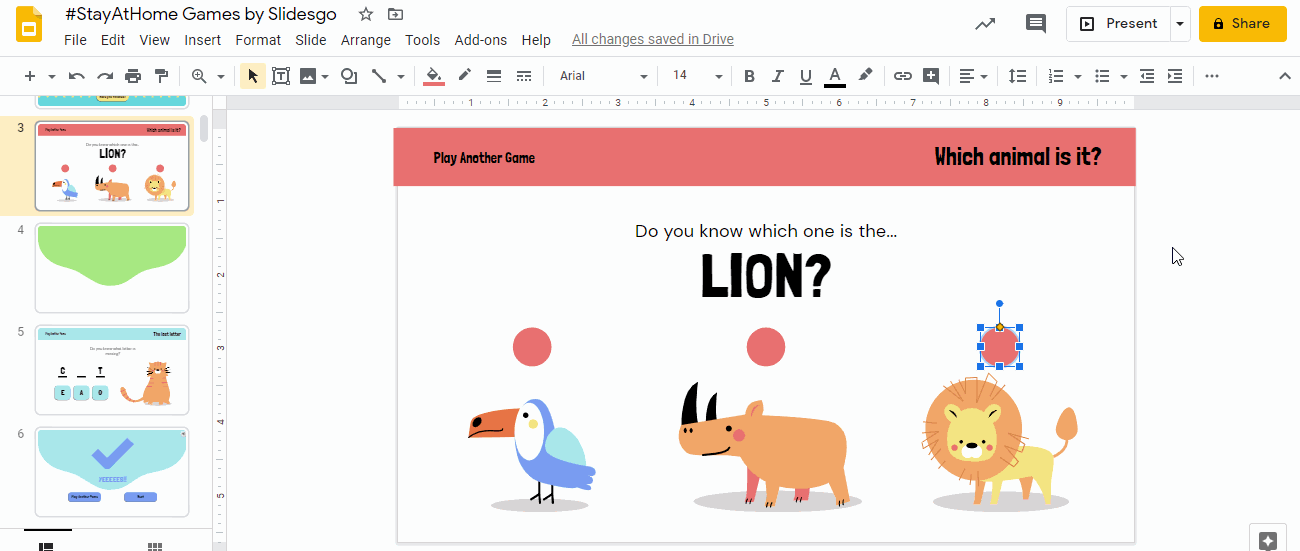Open the border weight options
The width and height of the screenshot is (1300, 551).
(x=493, y=76)
